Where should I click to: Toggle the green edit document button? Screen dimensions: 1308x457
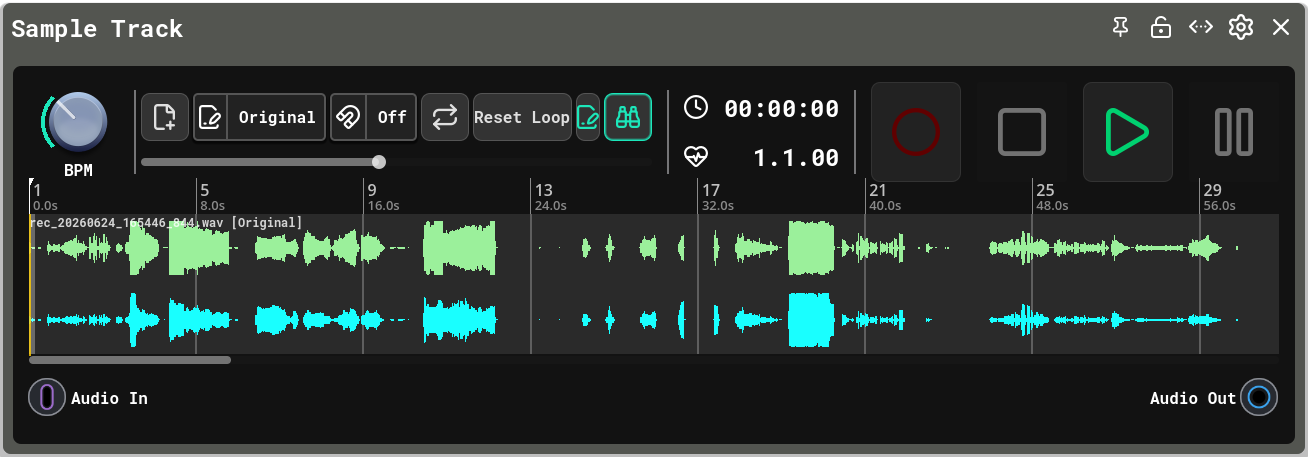[588, 117]
